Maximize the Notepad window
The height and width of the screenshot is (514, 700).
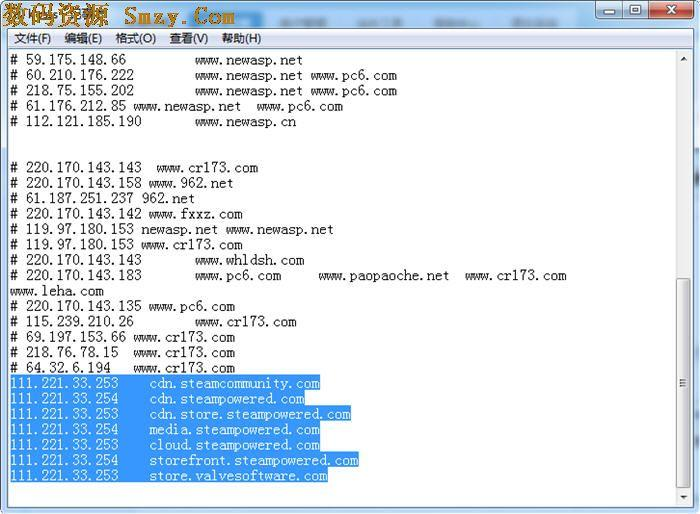[636, 10]
